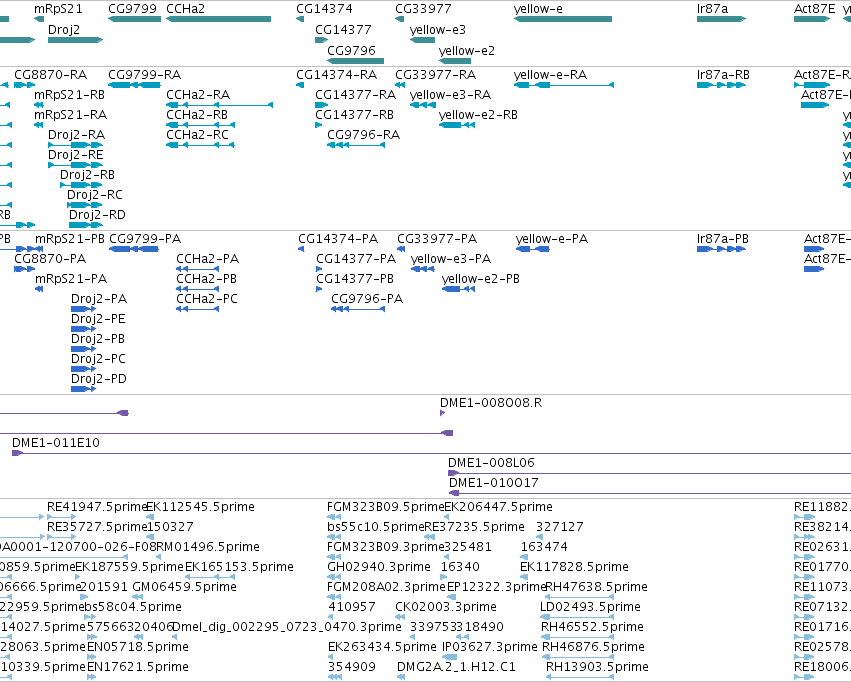Open transcript CCHa2-RA

pos(219,105)
